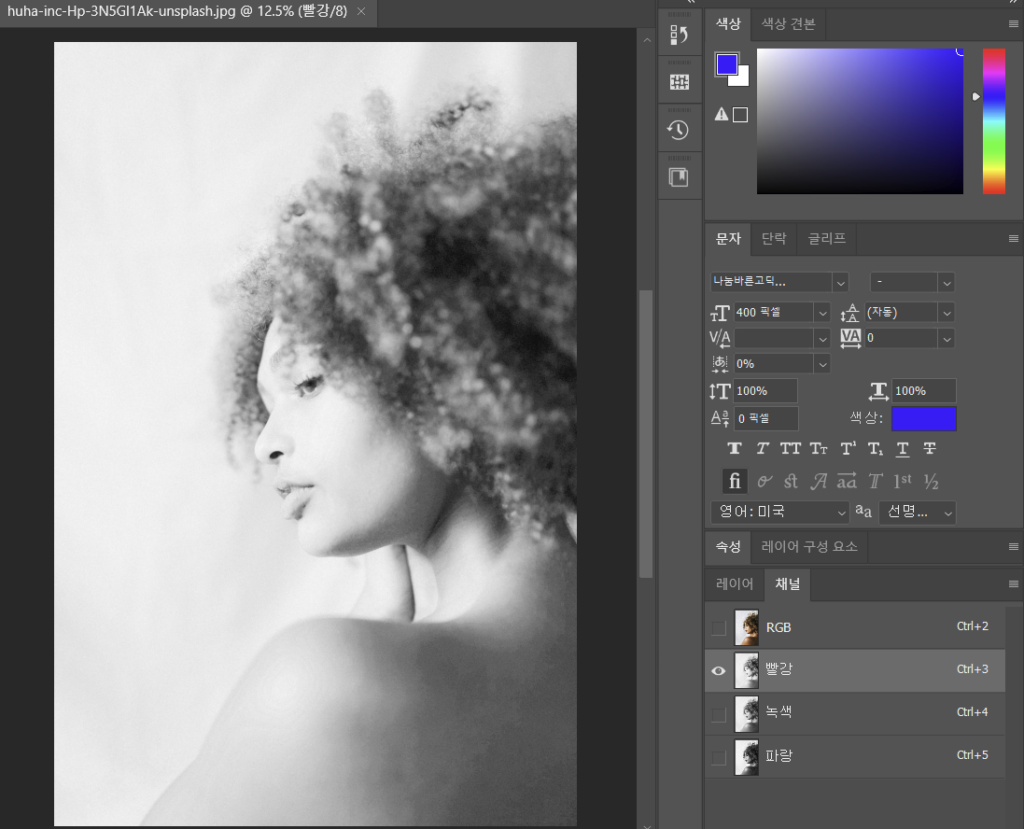
Task: Apply Strikethrough text style
Action: pyautogui.click(x=930, y=449)
